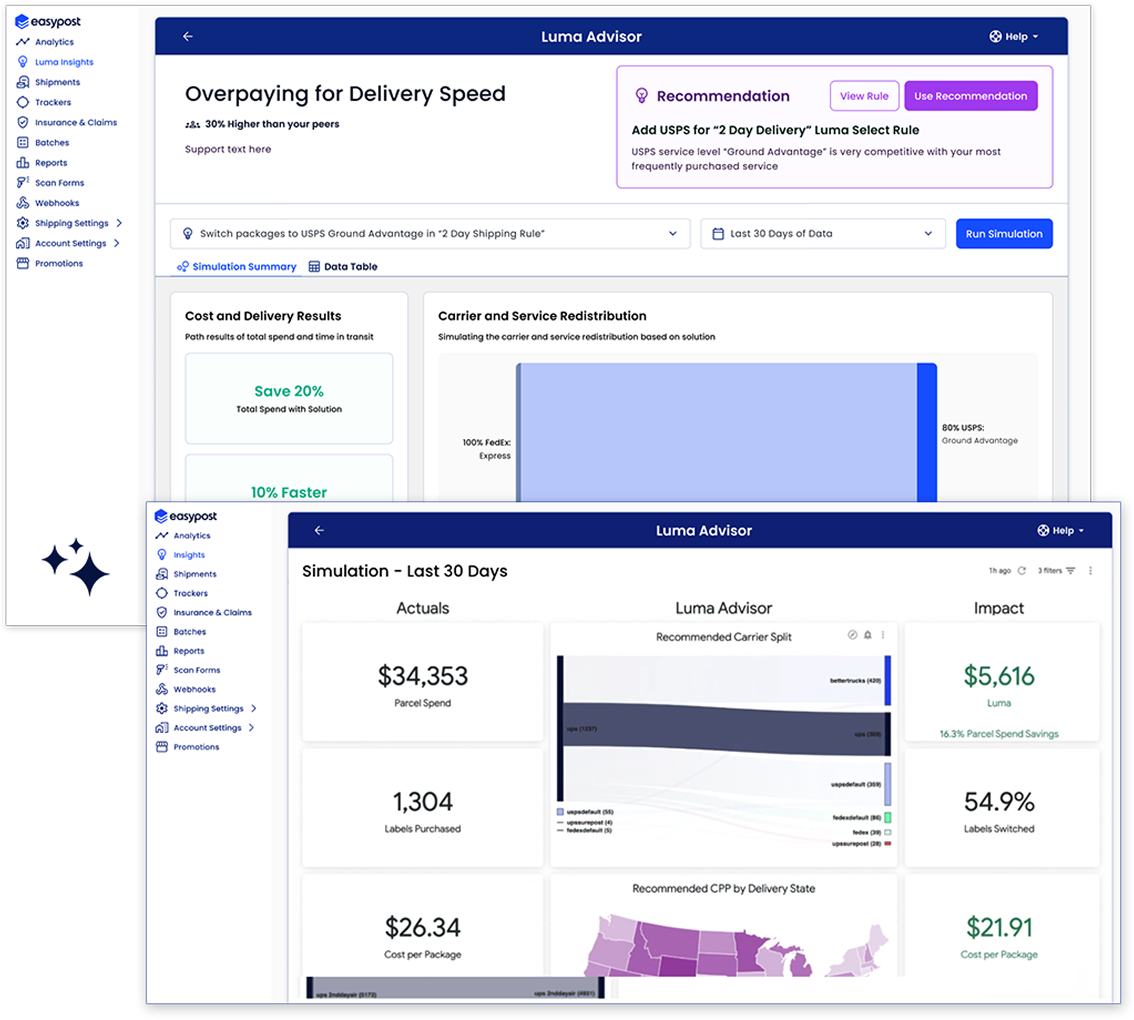Open Promotions in the front window sidebar
Image resolution: width=1134 pixels, height=1020 pixels.
(x=187, y=747)
